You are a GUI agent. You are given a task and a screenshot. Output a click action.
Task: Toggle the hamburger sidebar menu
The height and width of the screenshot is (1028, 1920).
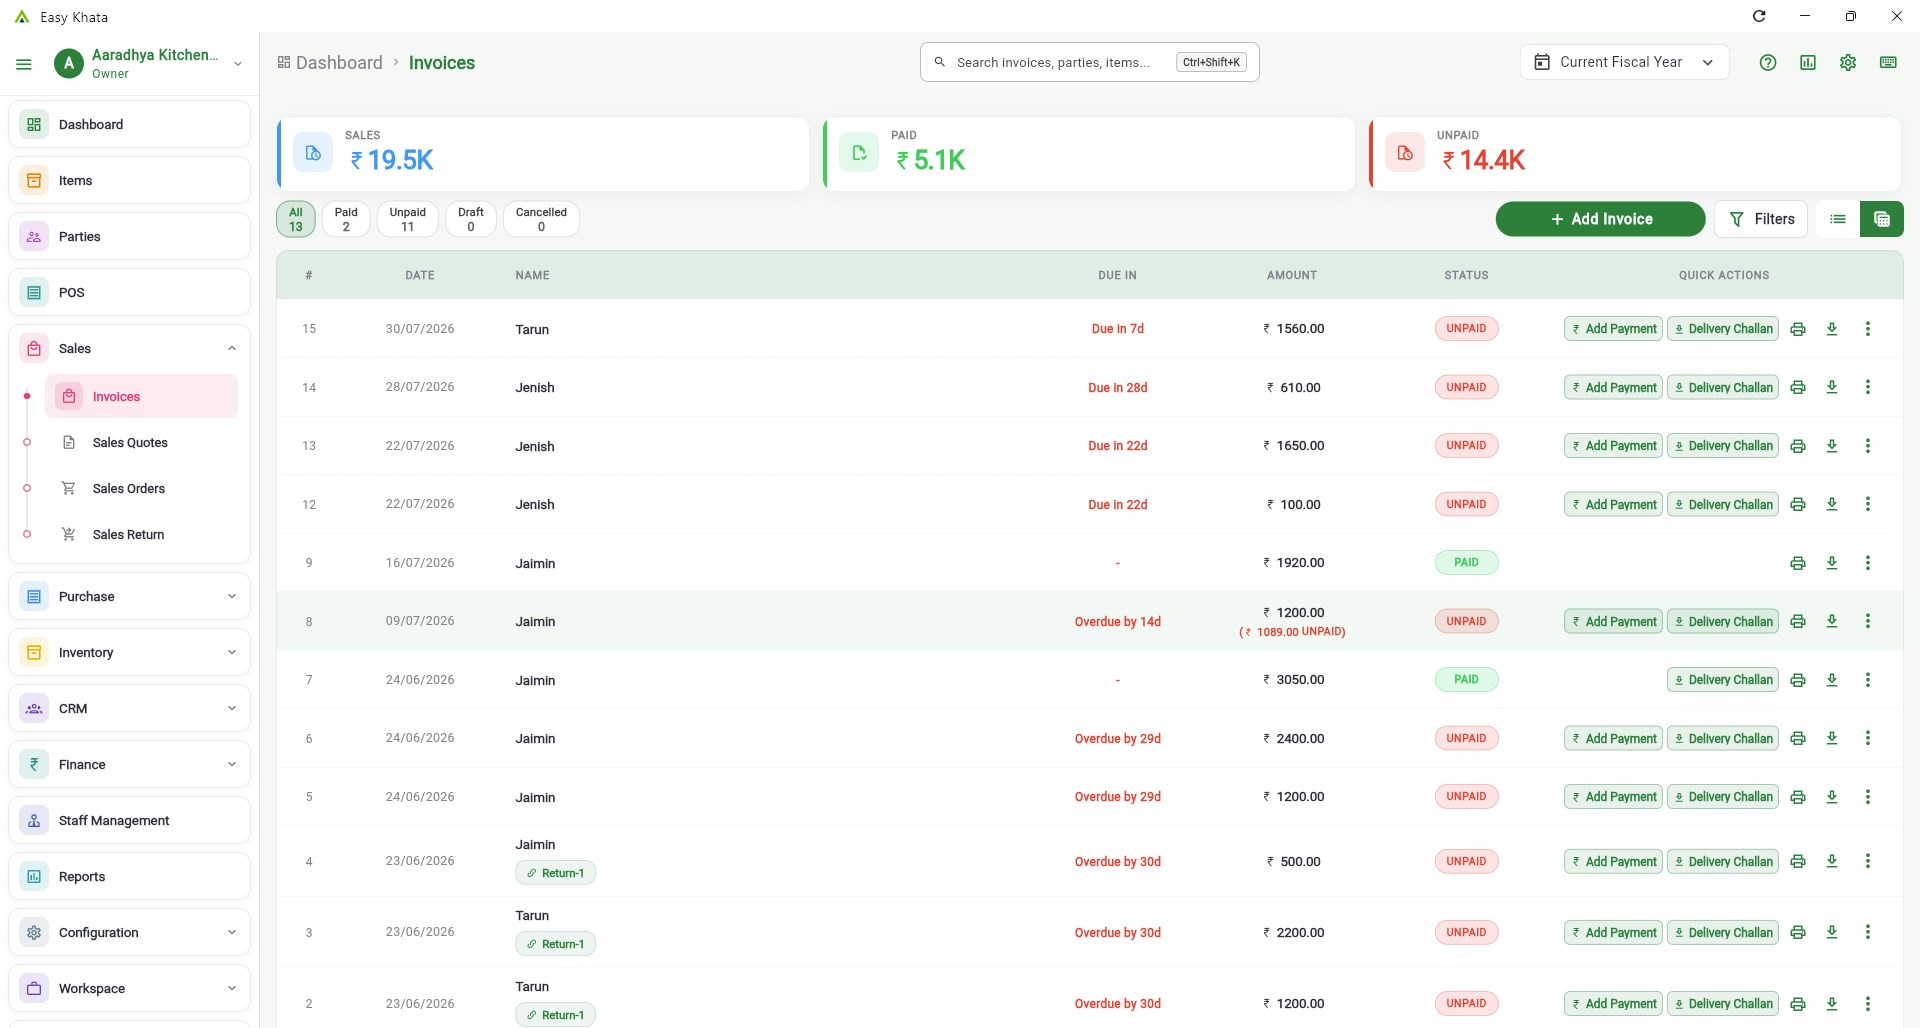24,64
